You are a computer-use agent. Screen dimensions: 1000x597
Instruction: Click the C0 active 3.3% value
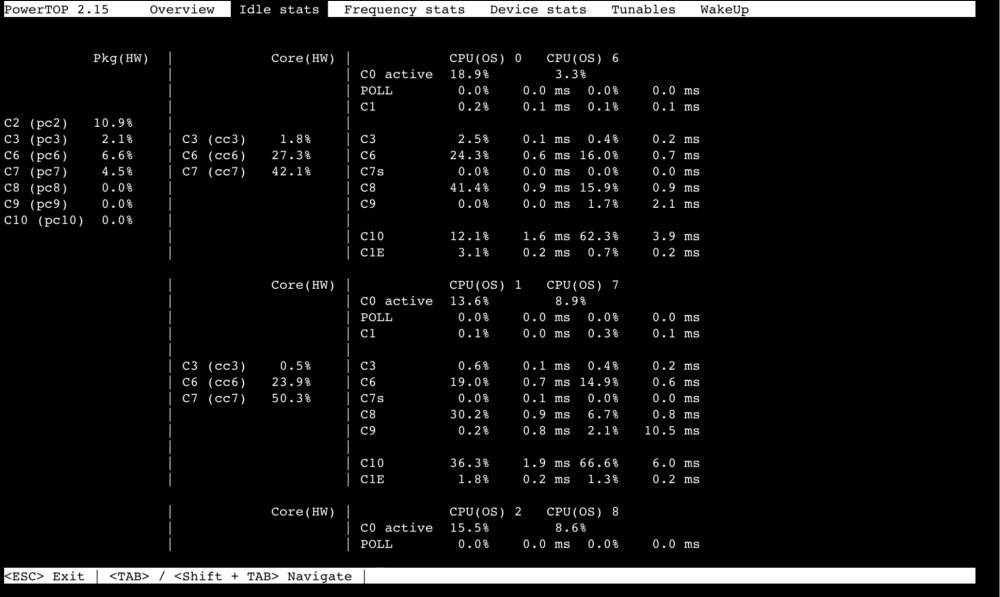tap(570, 74)
